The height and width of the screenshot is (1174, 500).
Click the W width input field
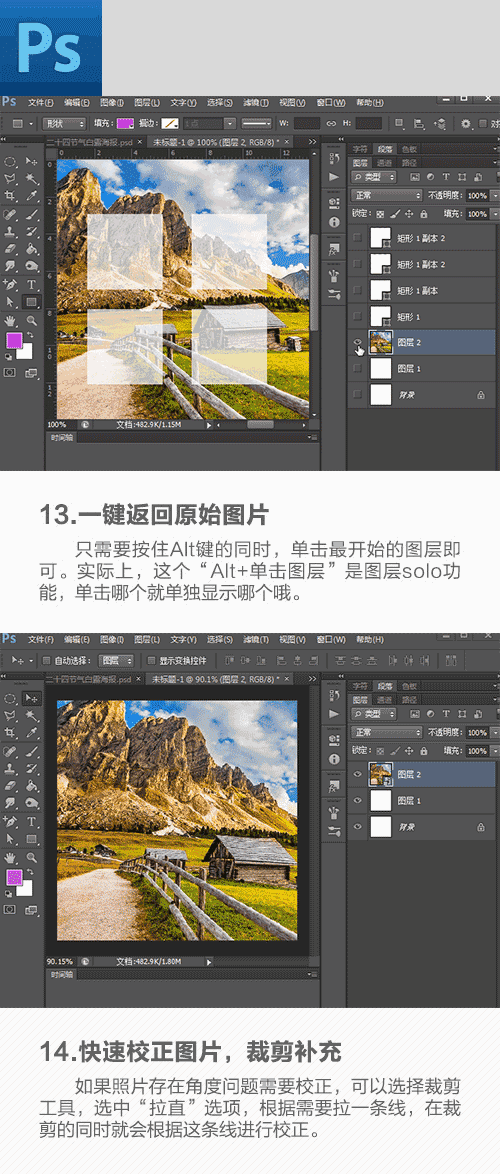(x=306, y=124)
